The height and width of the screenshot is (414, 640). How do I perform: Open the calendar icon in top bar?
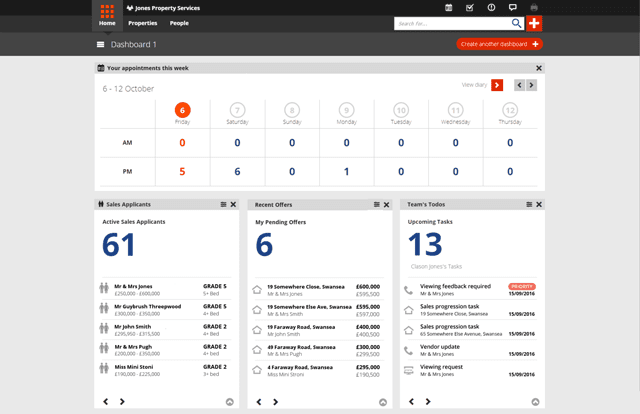point(448,7)
